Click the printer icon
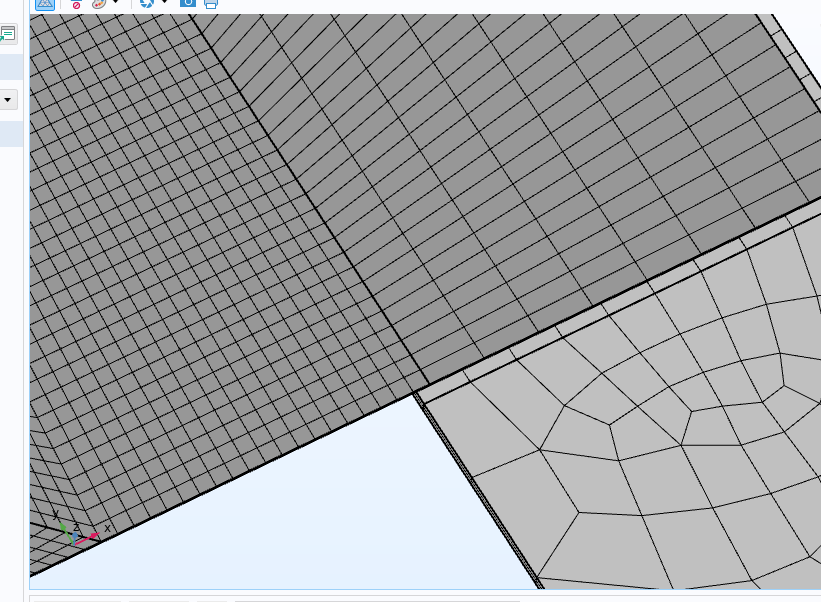 click(211, 4)
